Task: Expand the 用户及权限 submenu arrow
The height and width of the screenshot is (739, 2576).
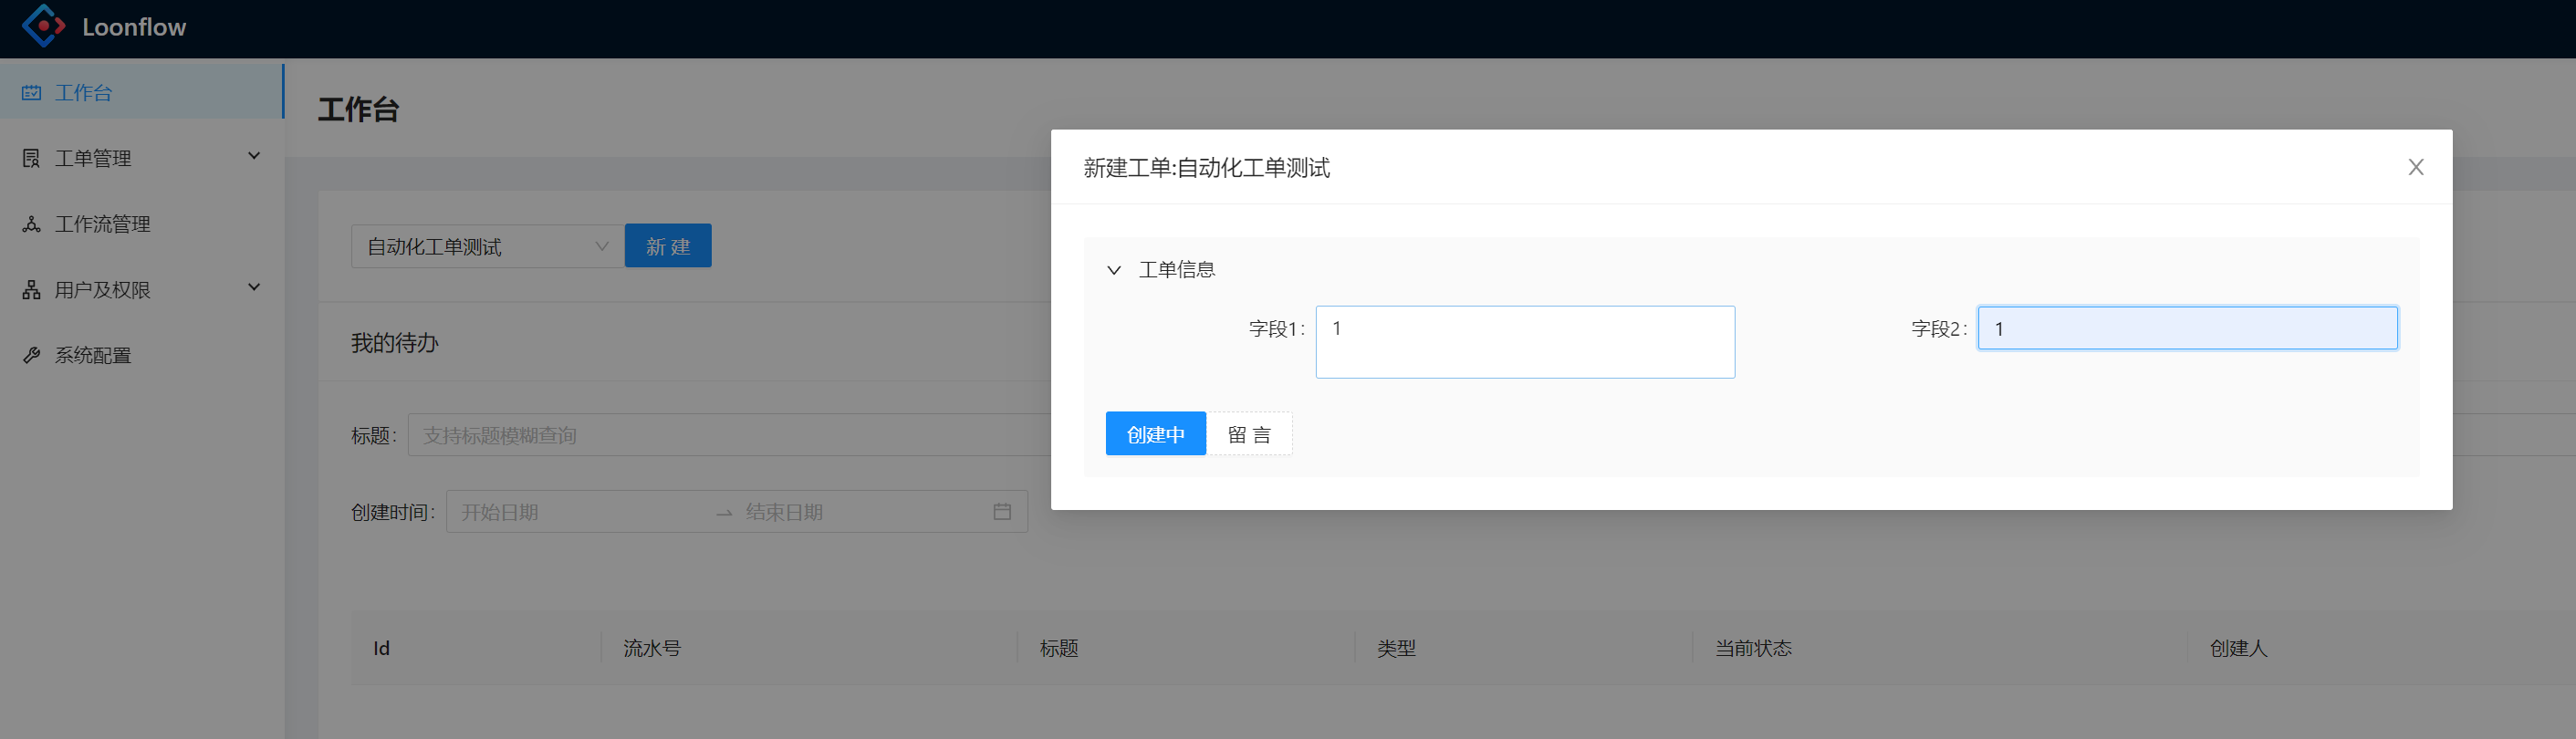Action: coord(254,288)
